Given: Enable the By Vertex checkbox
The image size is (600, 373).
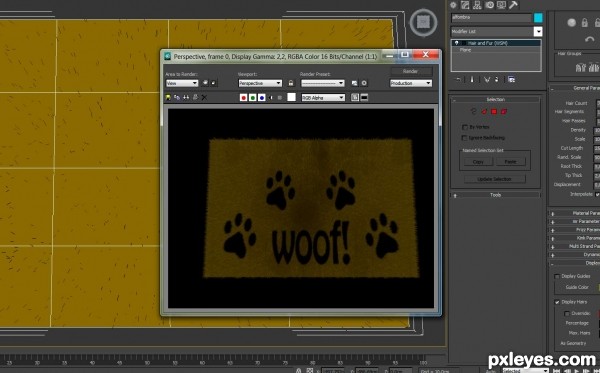Looking at the screenshot, I should [465, 127].
